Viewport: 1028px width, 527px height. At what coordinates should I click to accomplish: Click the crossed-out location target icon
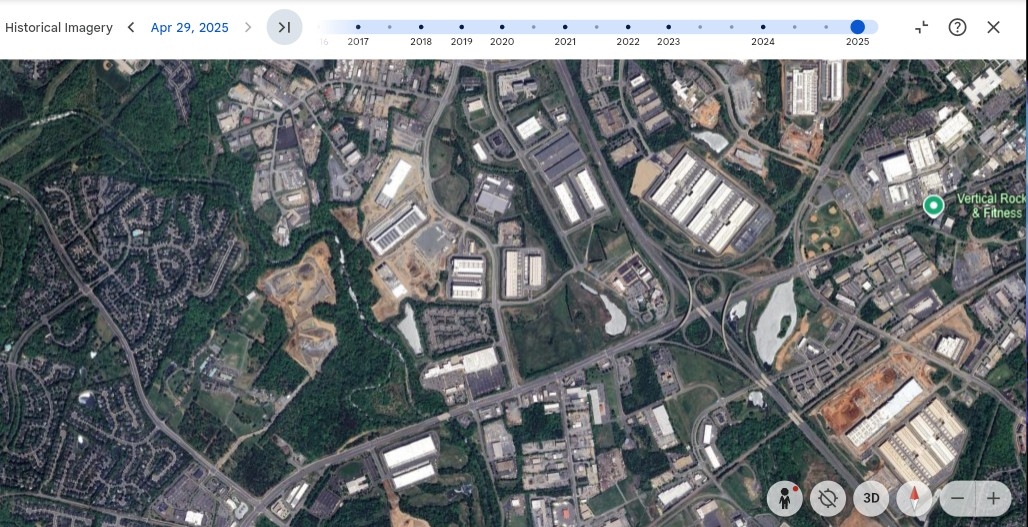[x=828, y=498]
